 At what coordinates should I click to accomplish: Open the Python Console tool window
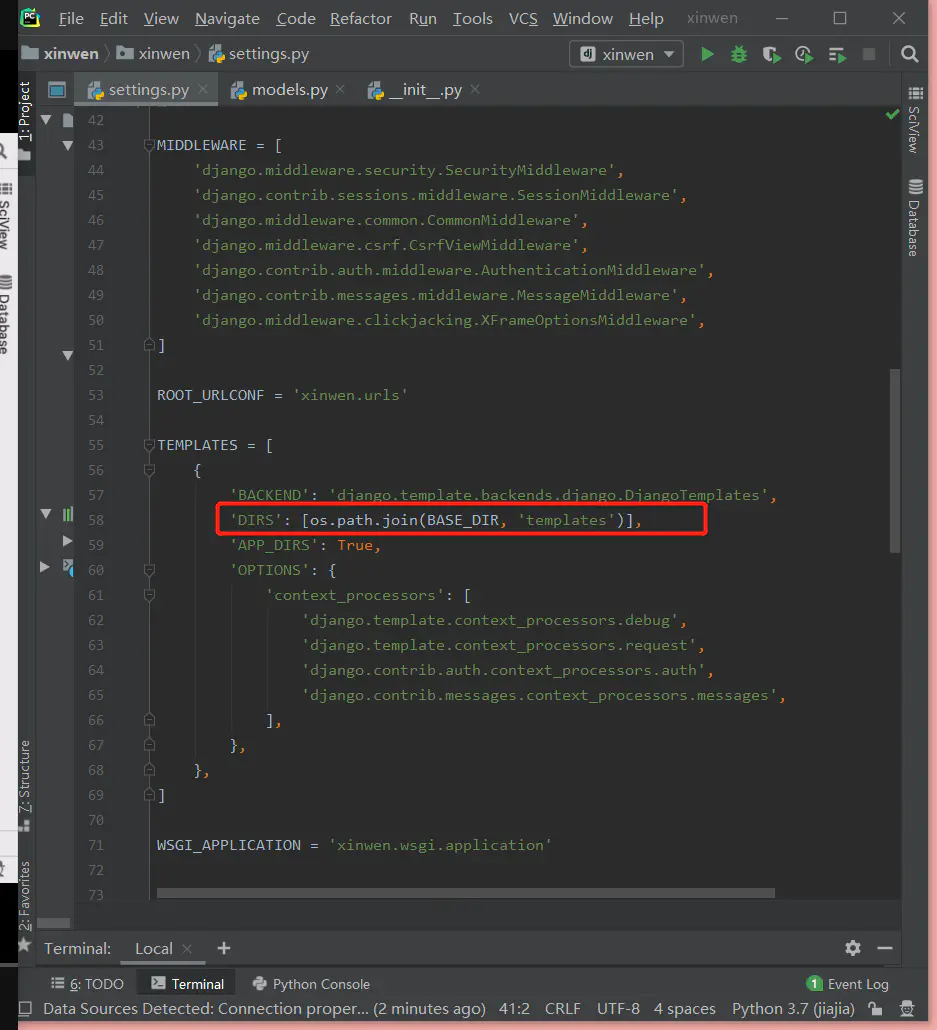coord(311,983)
